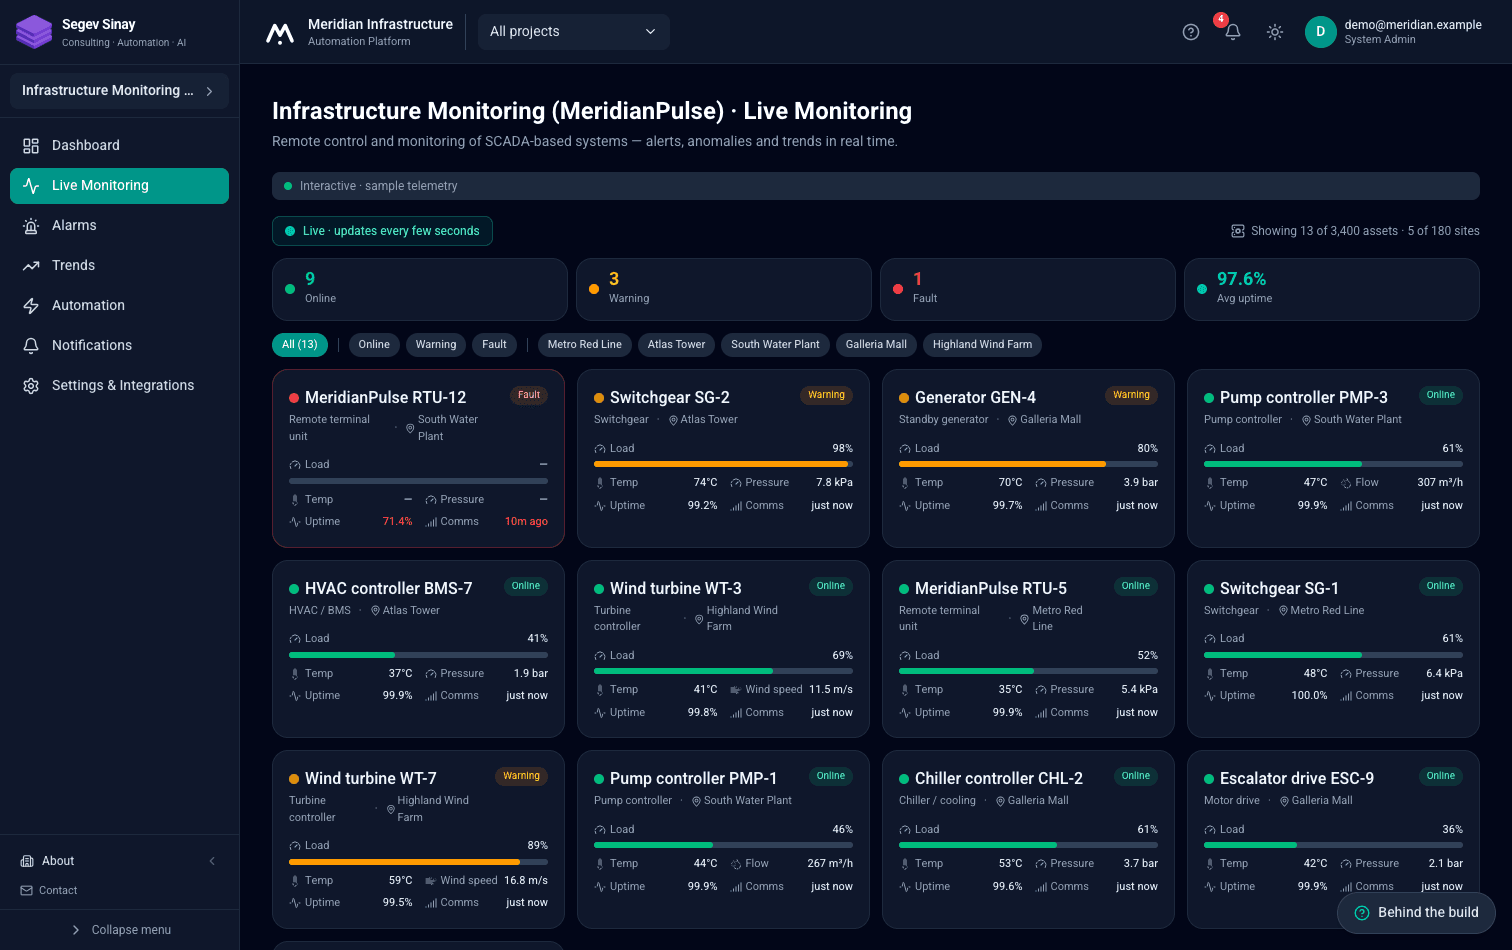Click the Segev Sinay purple logo
Screen dimensions: 1512x950
pos(34,32)
